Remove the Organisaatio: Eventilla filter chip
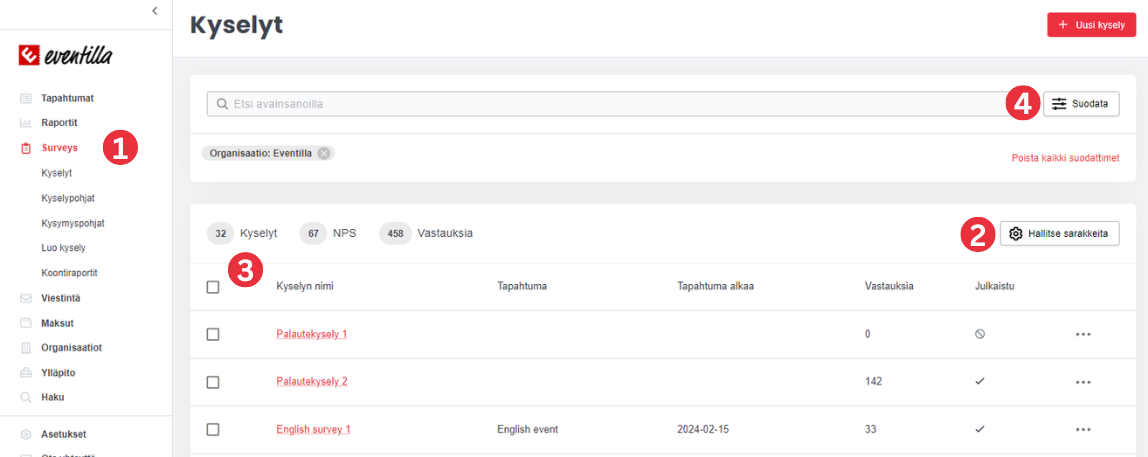This screenshot has height=457, width=1148. (324, 154)
